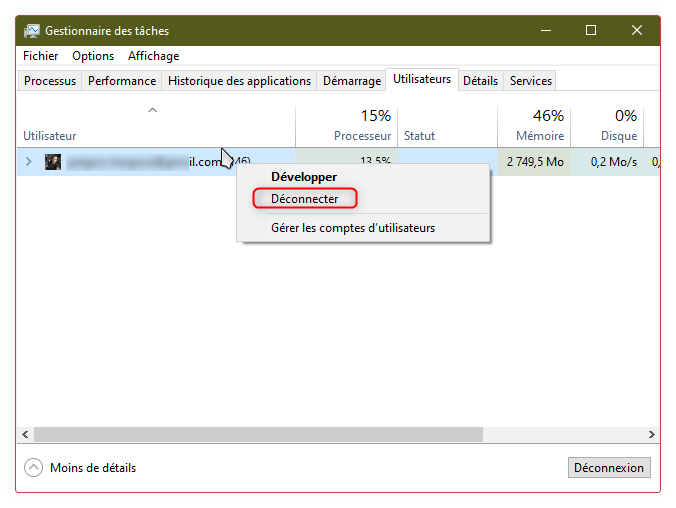Open the Détails tab

click(x=480, y=81)
